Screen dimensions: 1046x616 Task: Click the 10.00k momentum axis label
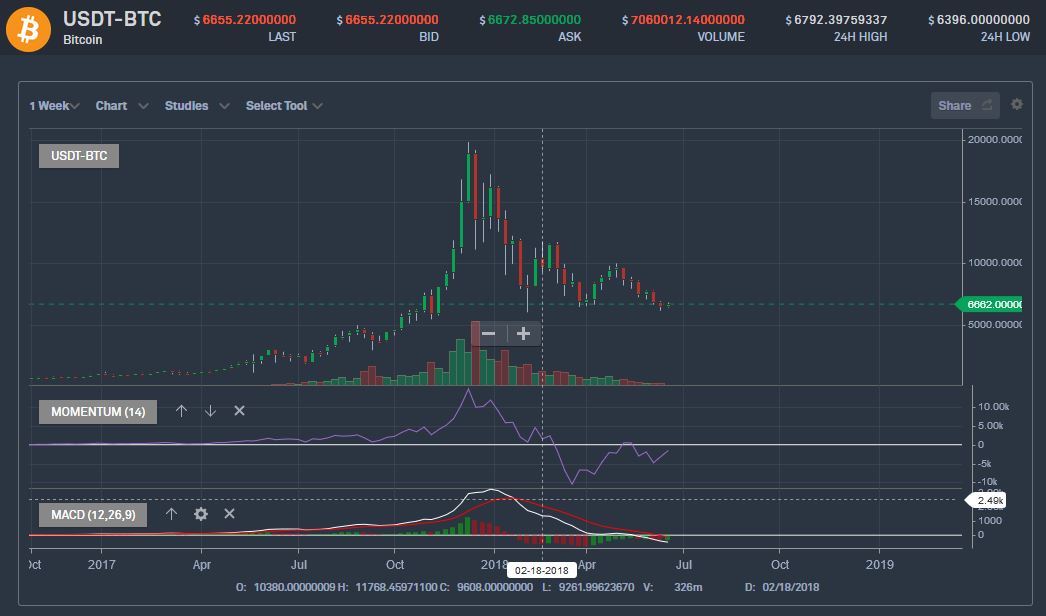pos(993,406)
